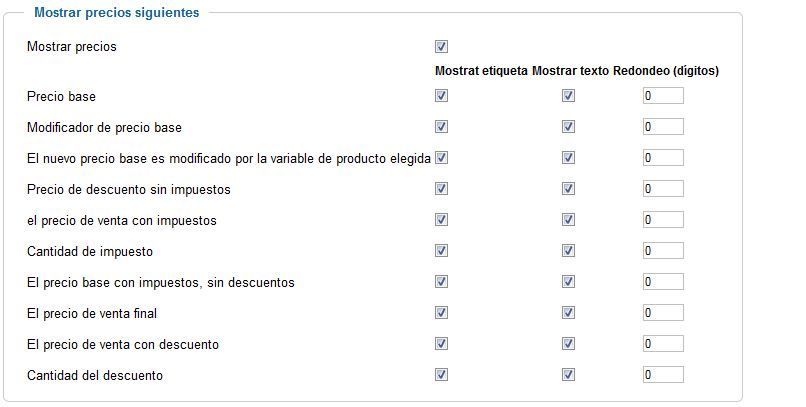Toggle Mostrar etiqueta for Precio base

pos(441,96)
